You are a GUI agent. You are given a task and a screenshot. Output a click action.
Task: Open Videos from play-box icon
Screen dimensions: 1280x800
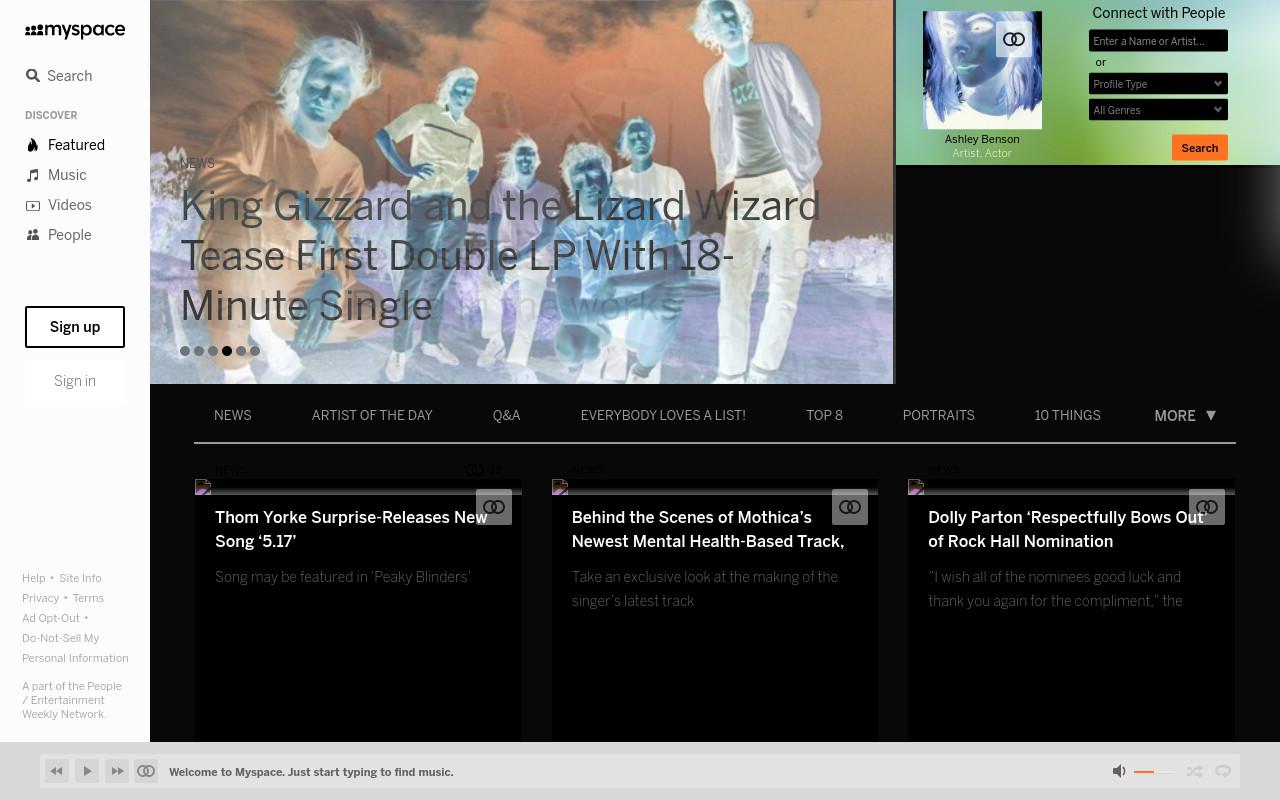[x=33, y=205]
